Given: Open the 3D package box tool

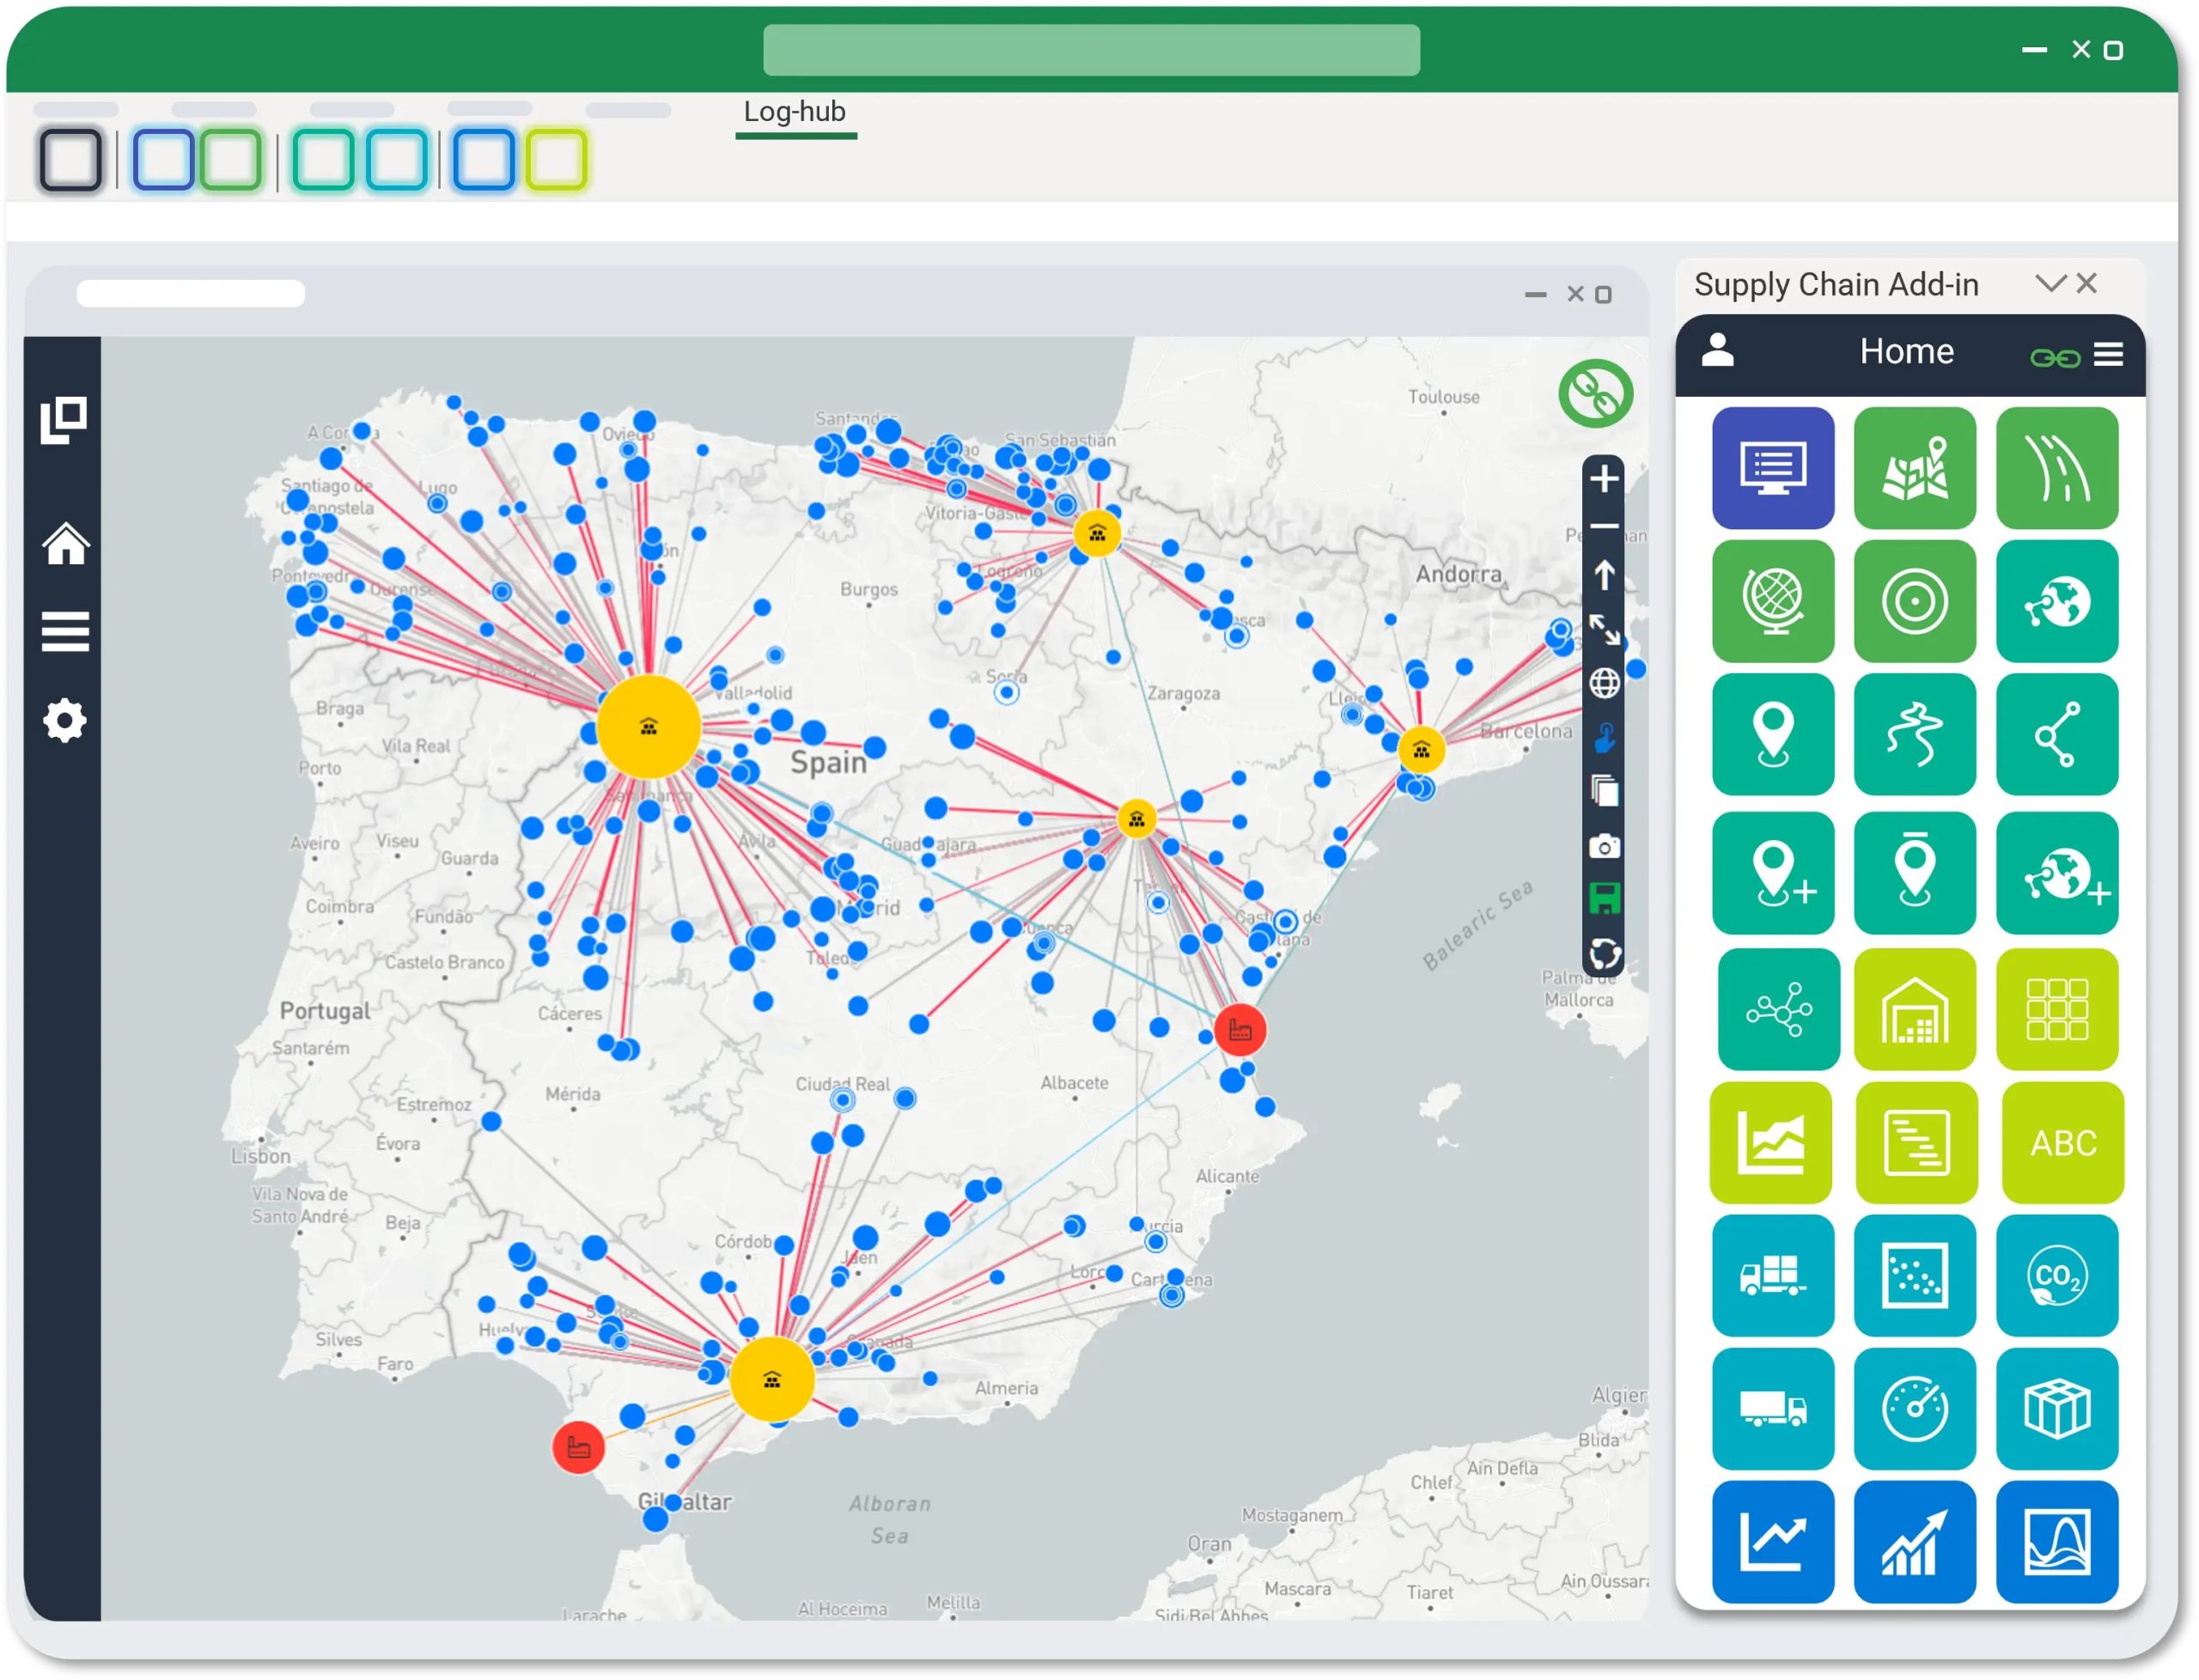Looking at the screenshot, I should click(2056, 1409).
